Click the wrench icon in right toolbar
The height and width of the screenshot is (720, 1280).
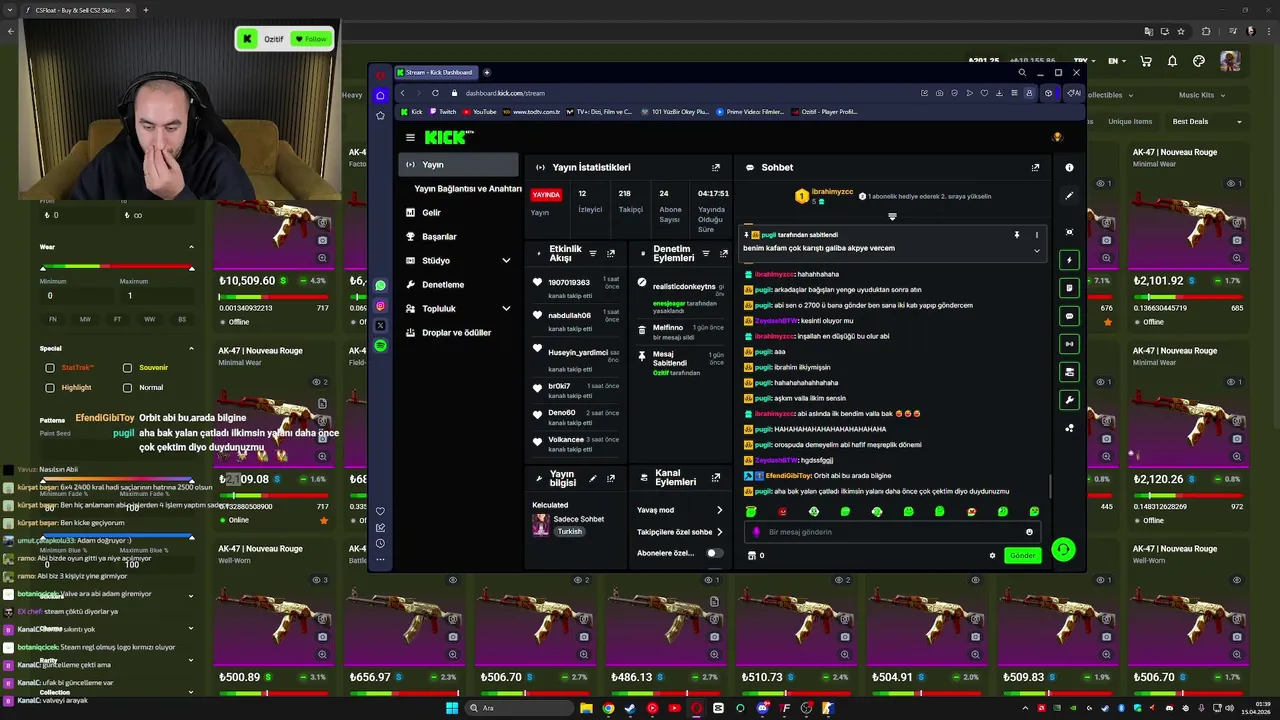(1069, 400)
